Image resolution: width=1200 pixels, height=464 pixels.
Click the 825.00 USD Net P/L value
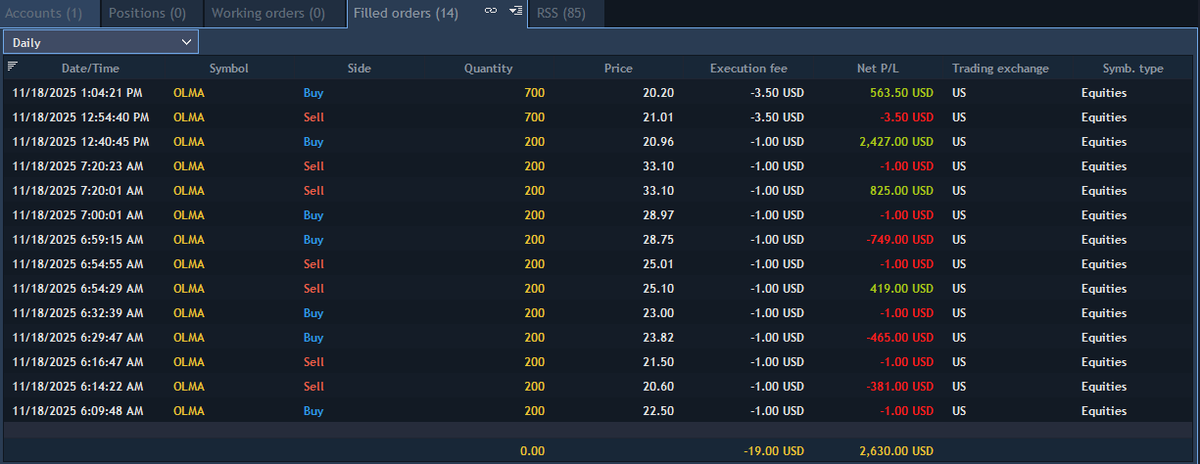coord(902,191)
